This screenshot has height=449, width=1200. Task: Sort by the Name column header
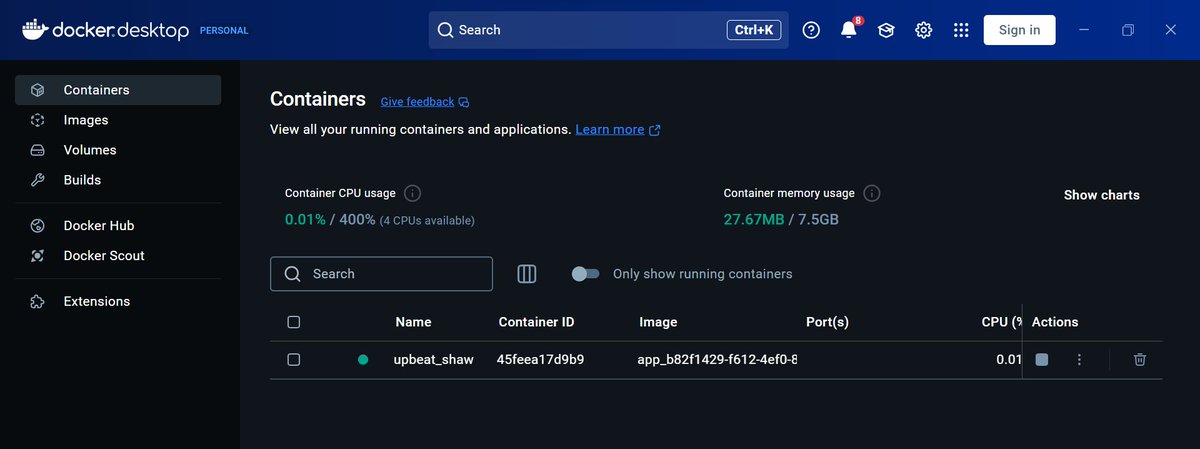click(x=413, y=322)
